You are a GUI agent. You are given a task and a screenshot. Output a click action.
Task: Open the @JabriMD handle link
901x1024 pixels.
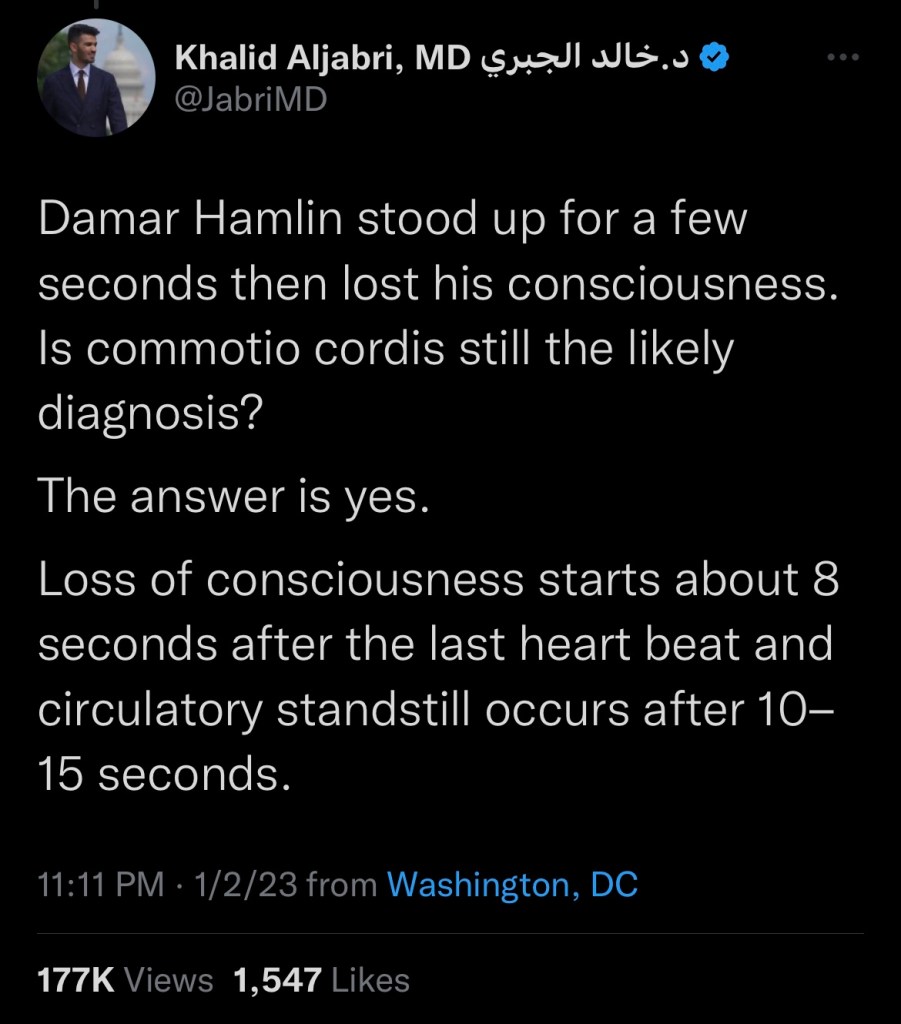click(x=250, y=100)
